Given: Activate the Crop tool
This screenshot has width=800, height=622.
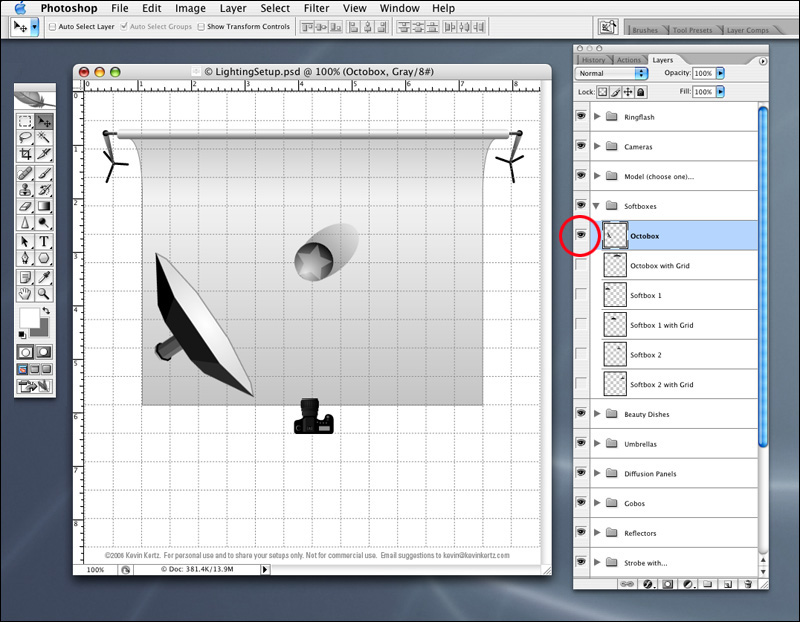Looking at the screenshot, I should [25, 154].
